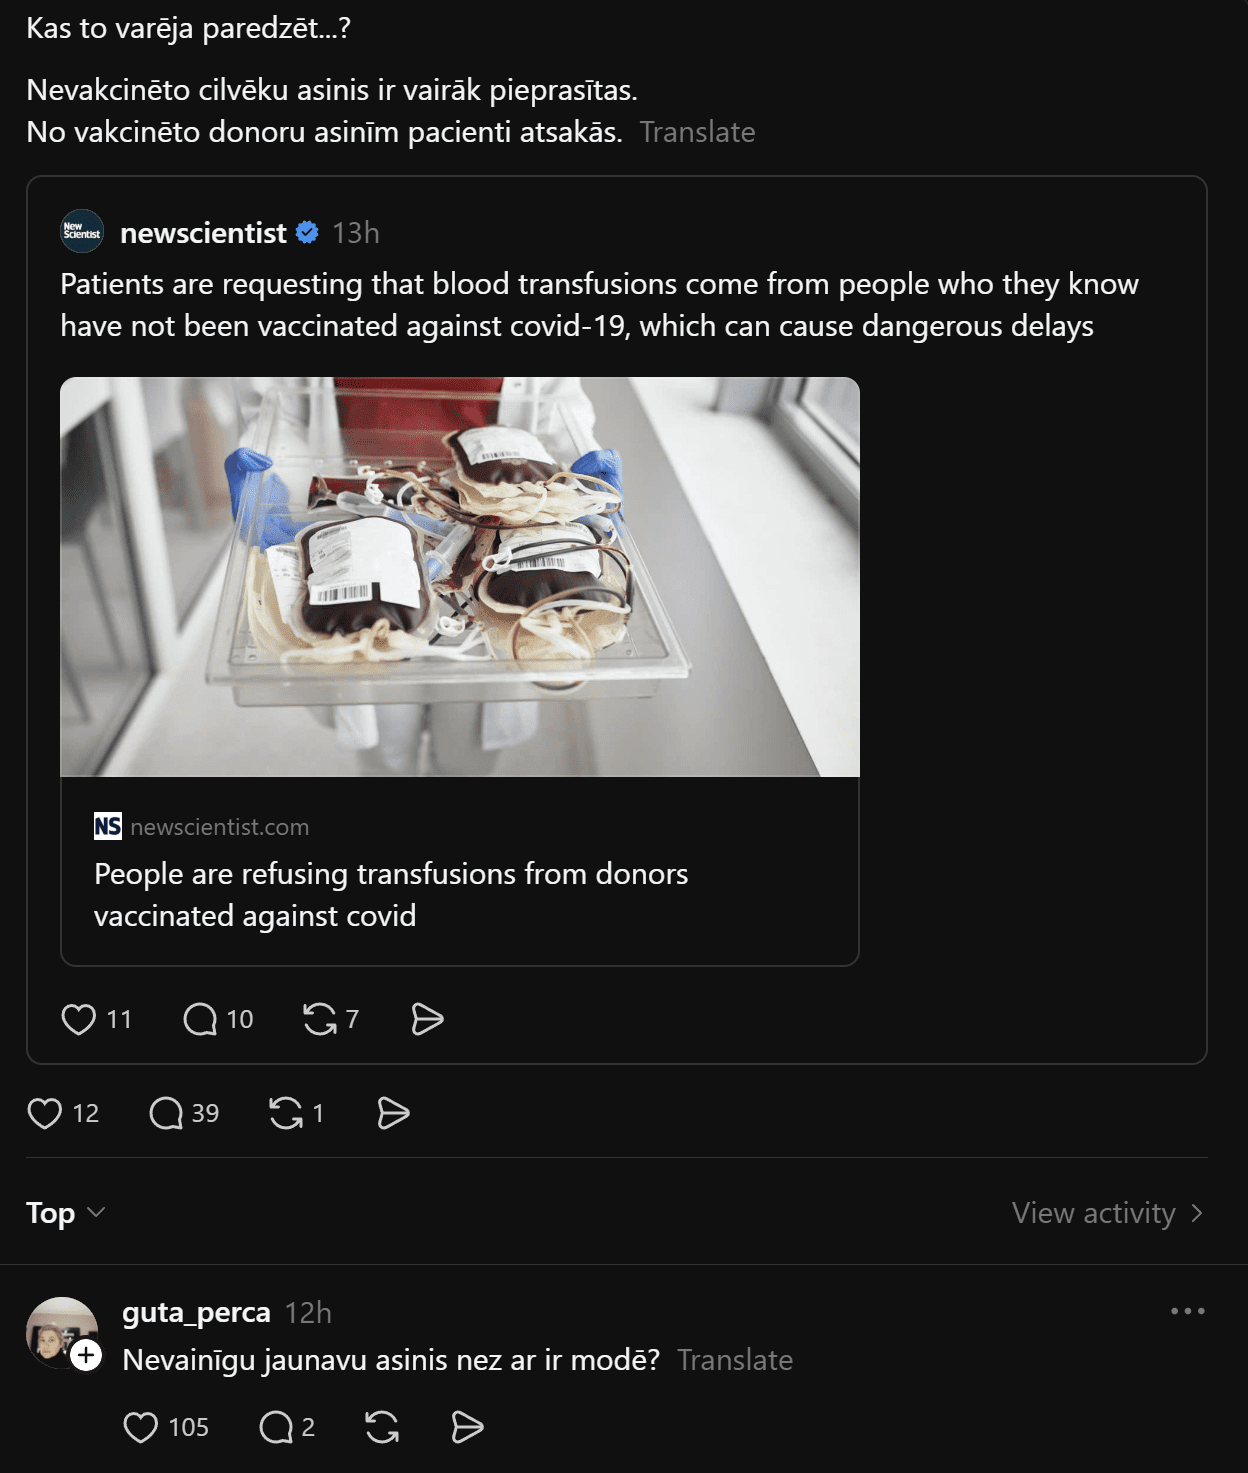Like the main post with 12 likes
This screenshot has width=1248, height=1473.
pos(45,1113)
